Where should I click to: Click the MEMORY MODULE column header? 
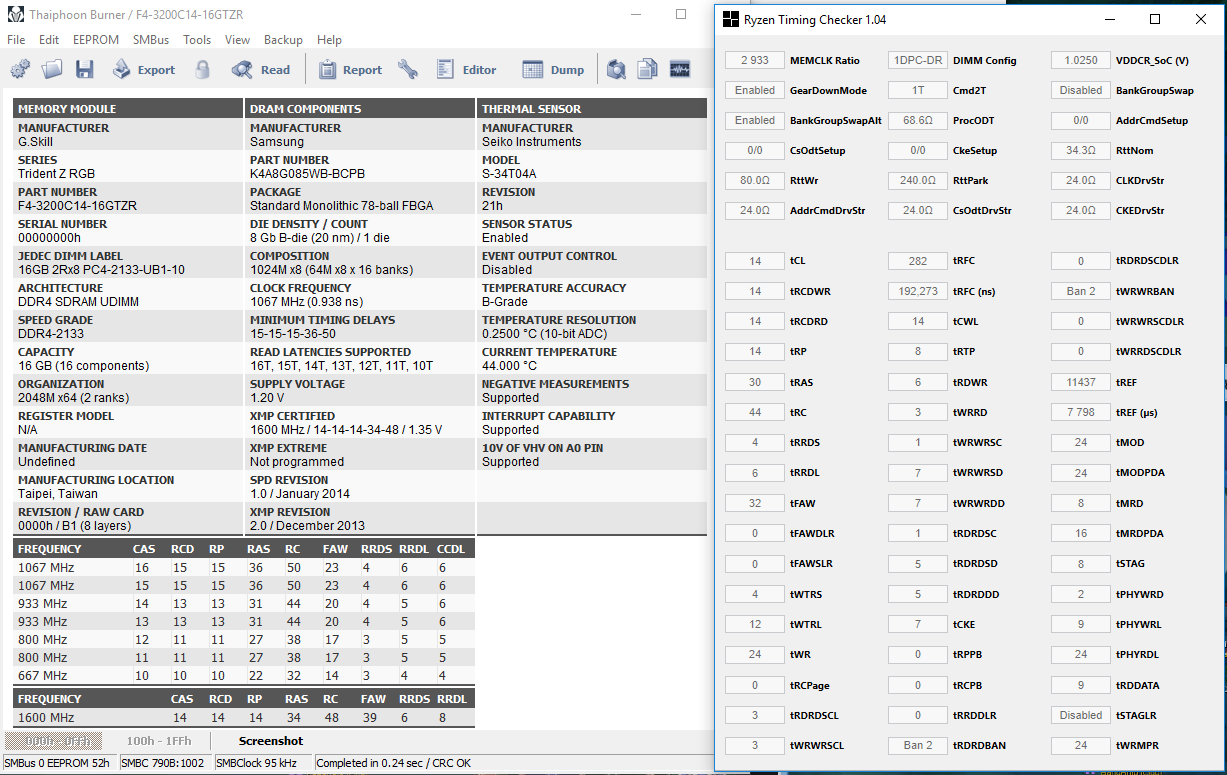coord(128,108)
